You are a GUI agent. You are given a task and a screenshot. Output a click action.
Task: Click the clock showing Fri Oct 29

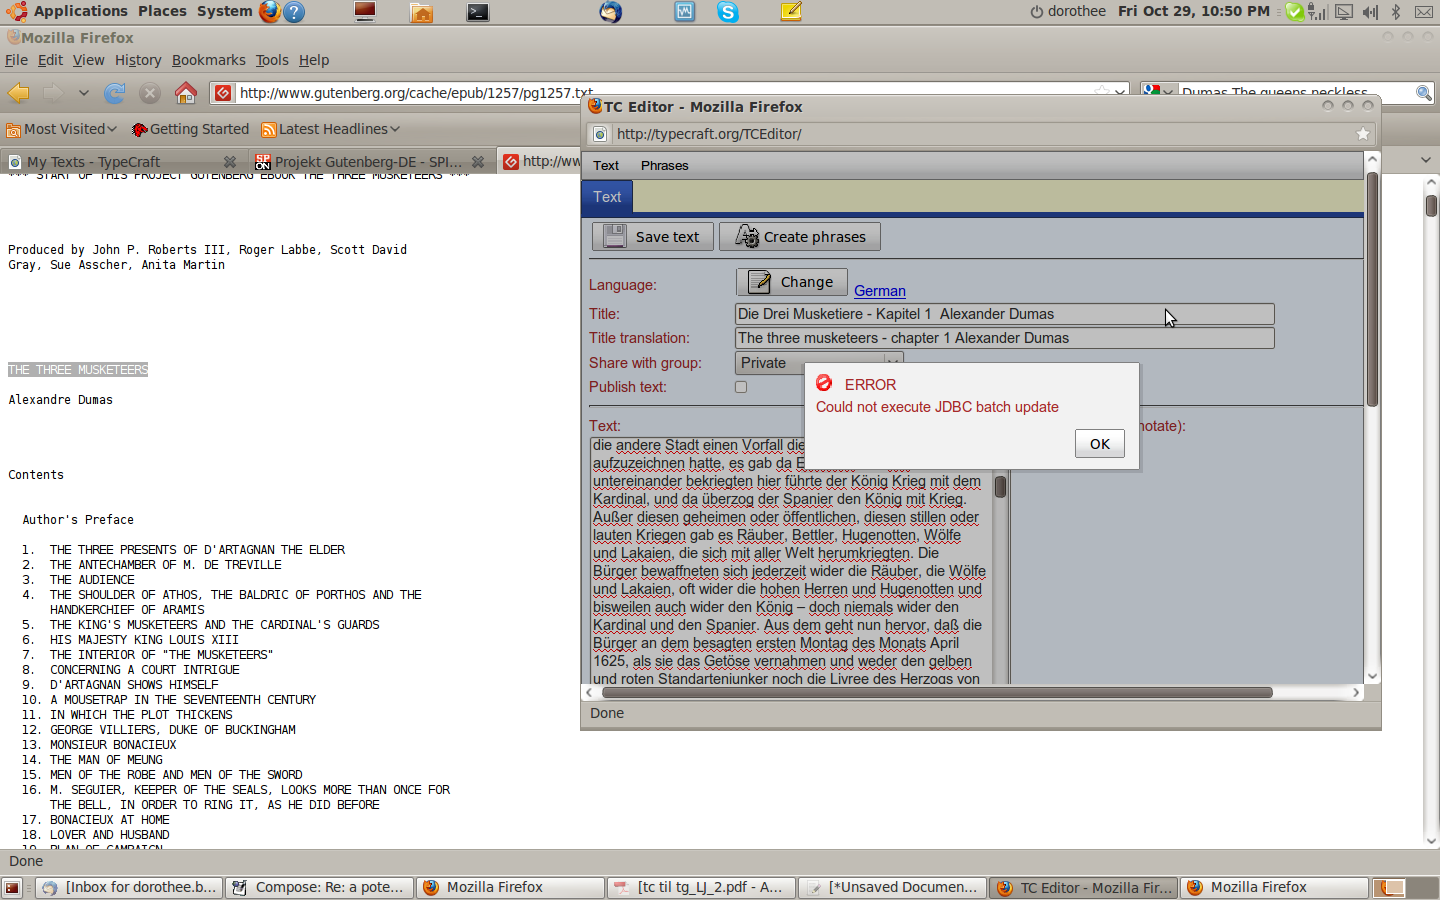pyautogui.click(x=1194, y=11)
